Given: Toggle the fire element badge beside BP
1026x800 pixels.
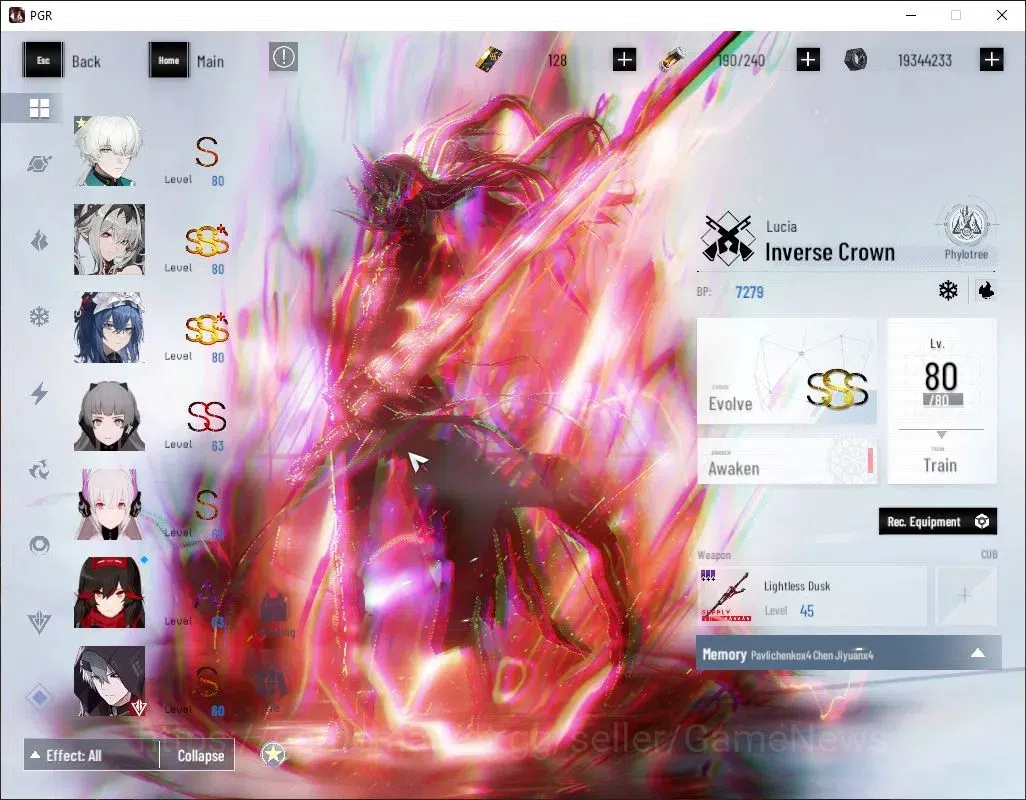Looking at the screenshot, I should (985, 290).
